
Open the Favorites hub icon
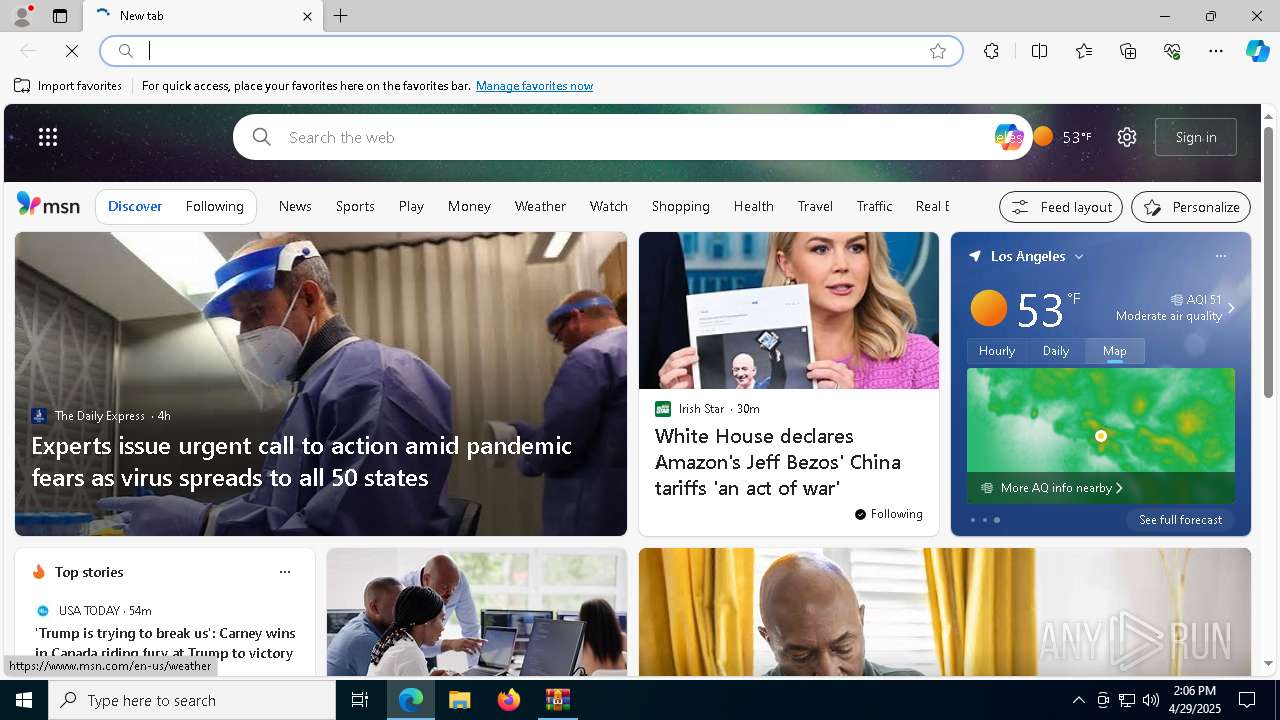[x=1084, y=51]
